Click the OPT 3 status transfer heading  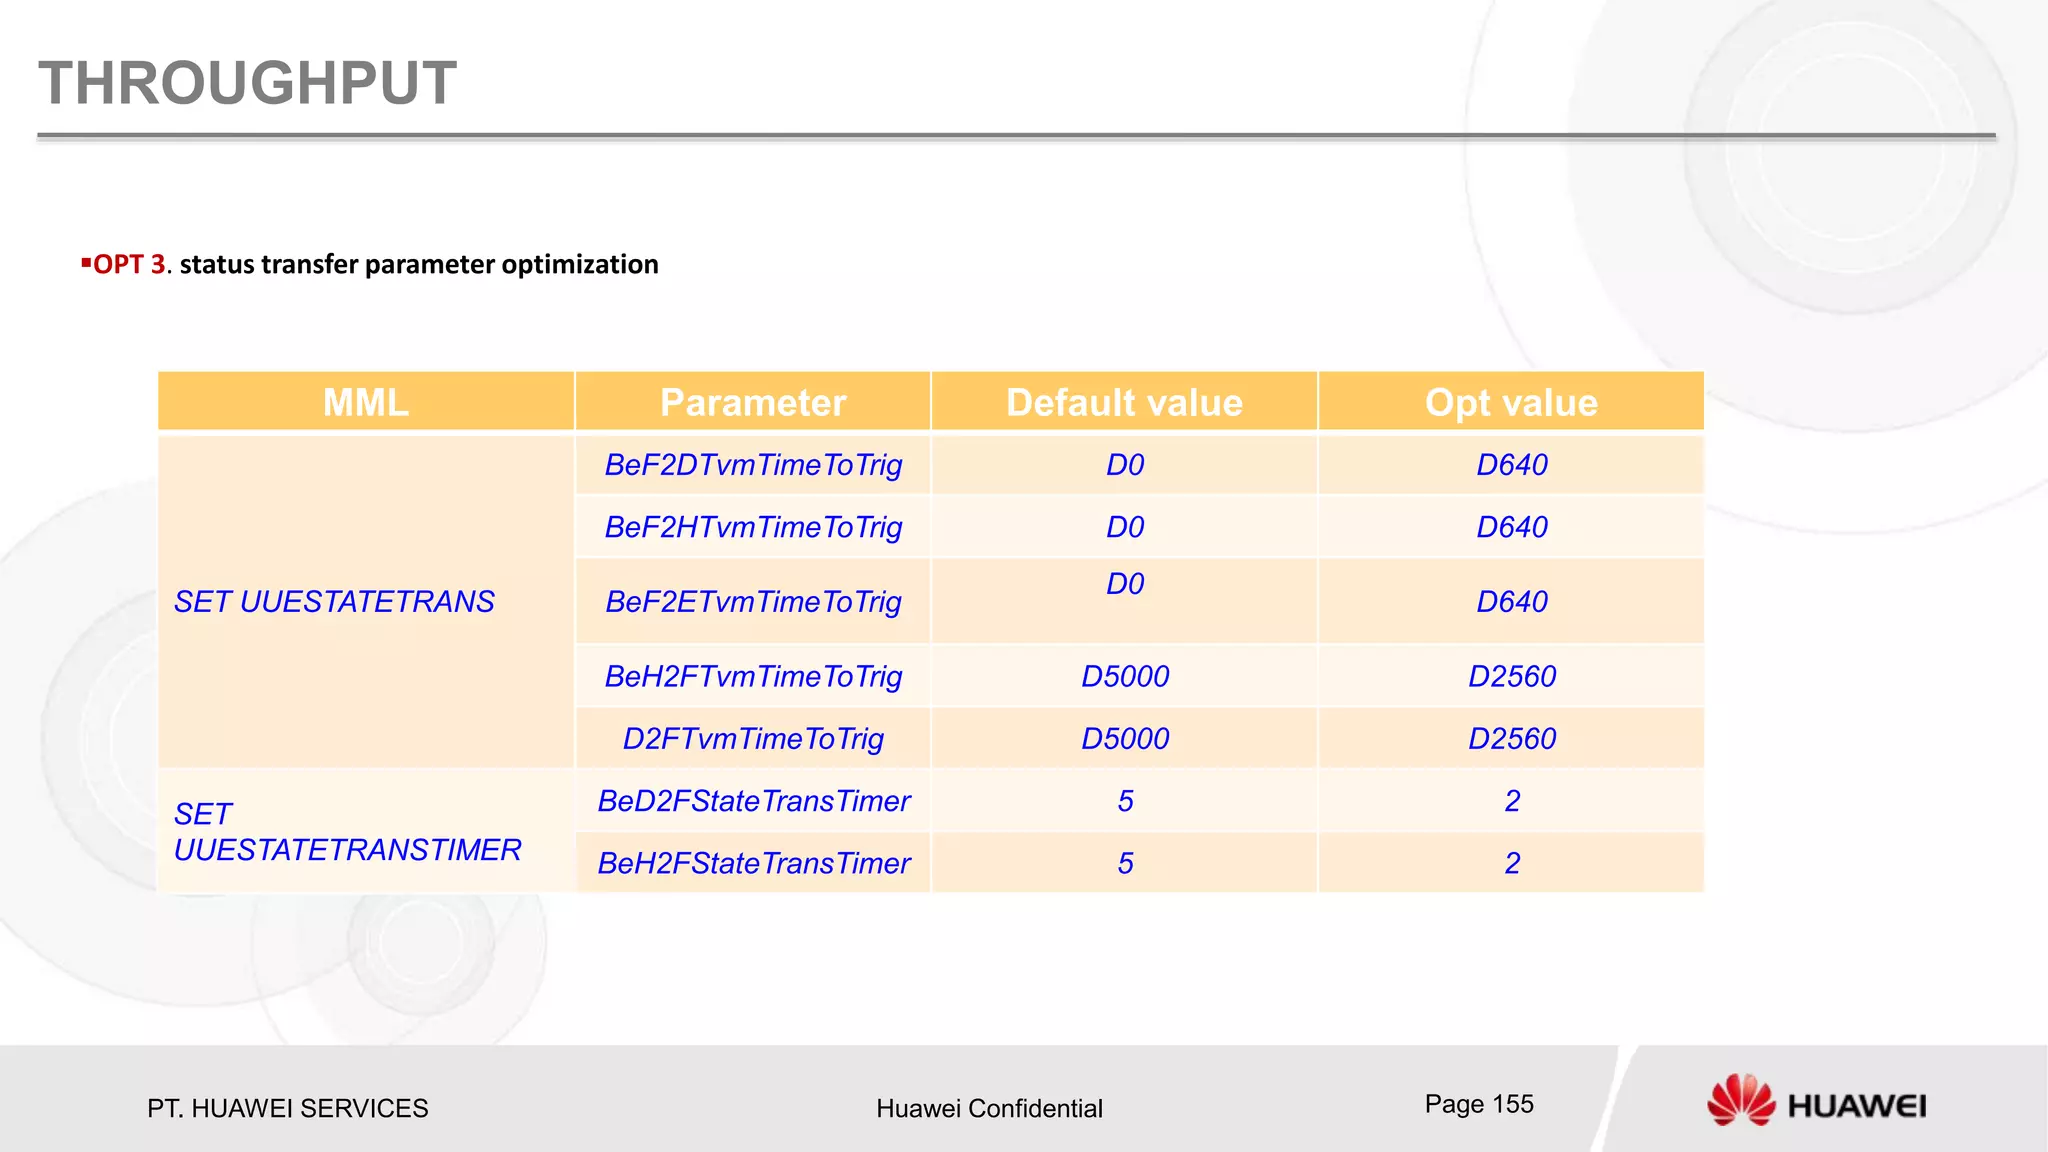(x=370, y=264)
